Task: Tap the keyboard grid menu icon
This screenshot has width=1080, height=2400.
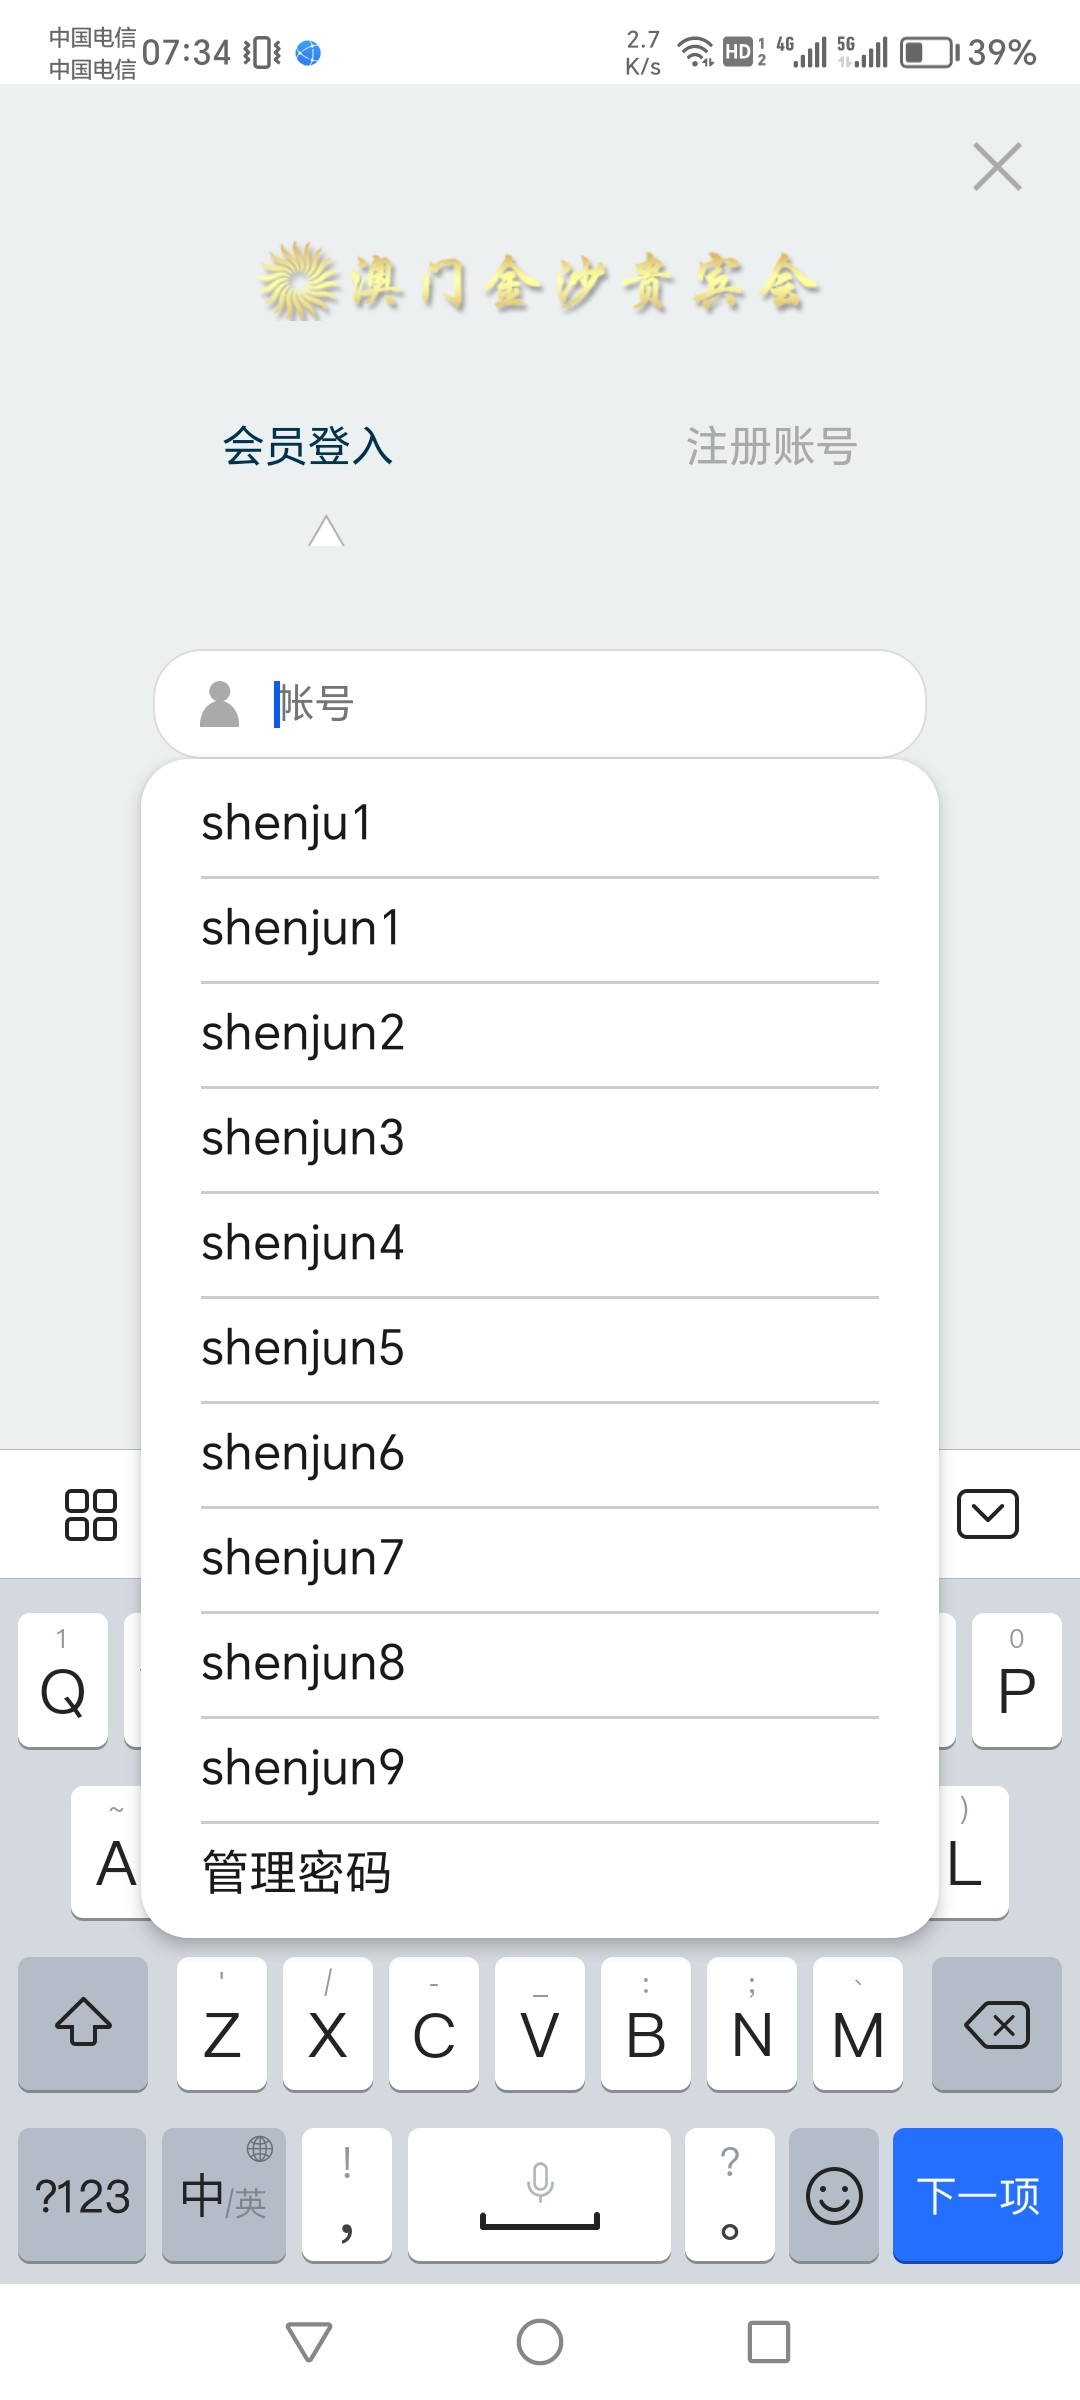Action: 90,1514
